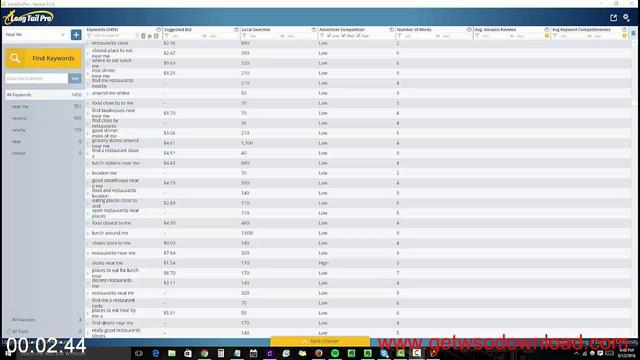Expand the 'lunch options near me' row
Image resolution: width=640 pixels, height=360 pixels.
click(x=88, y=163)
